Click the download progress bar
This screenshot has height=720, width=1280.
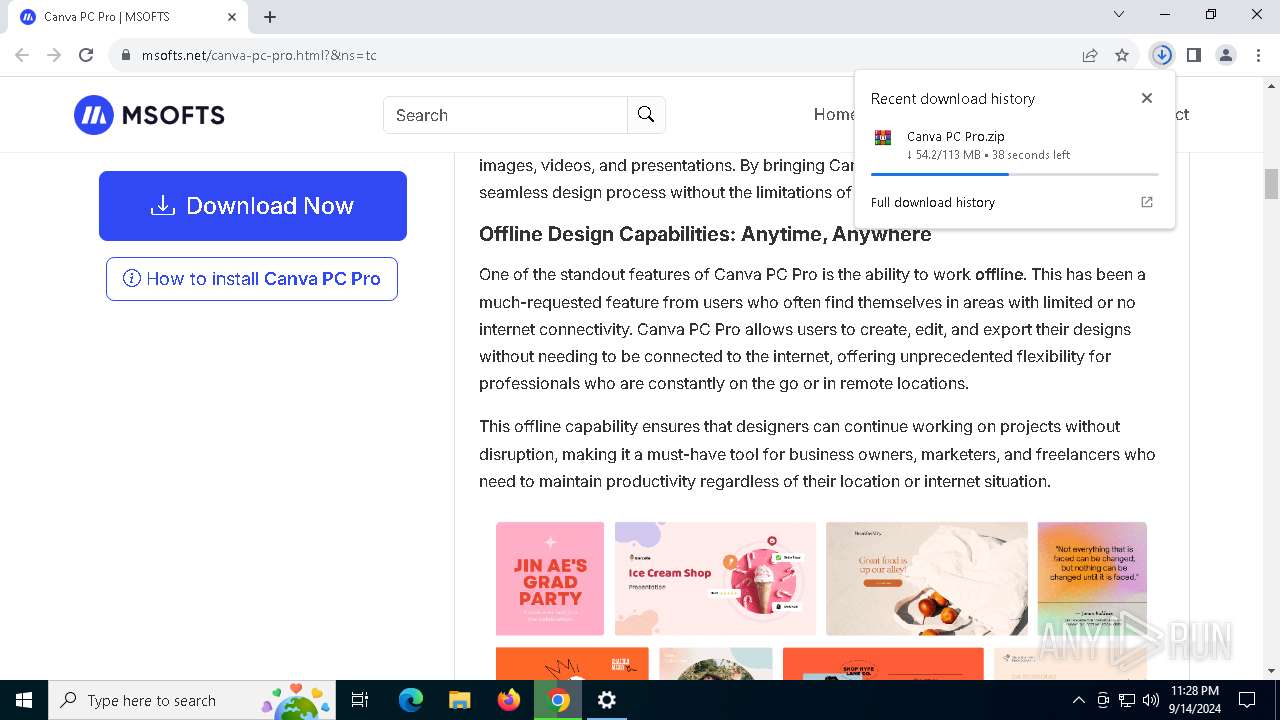tap(1014, 174)
